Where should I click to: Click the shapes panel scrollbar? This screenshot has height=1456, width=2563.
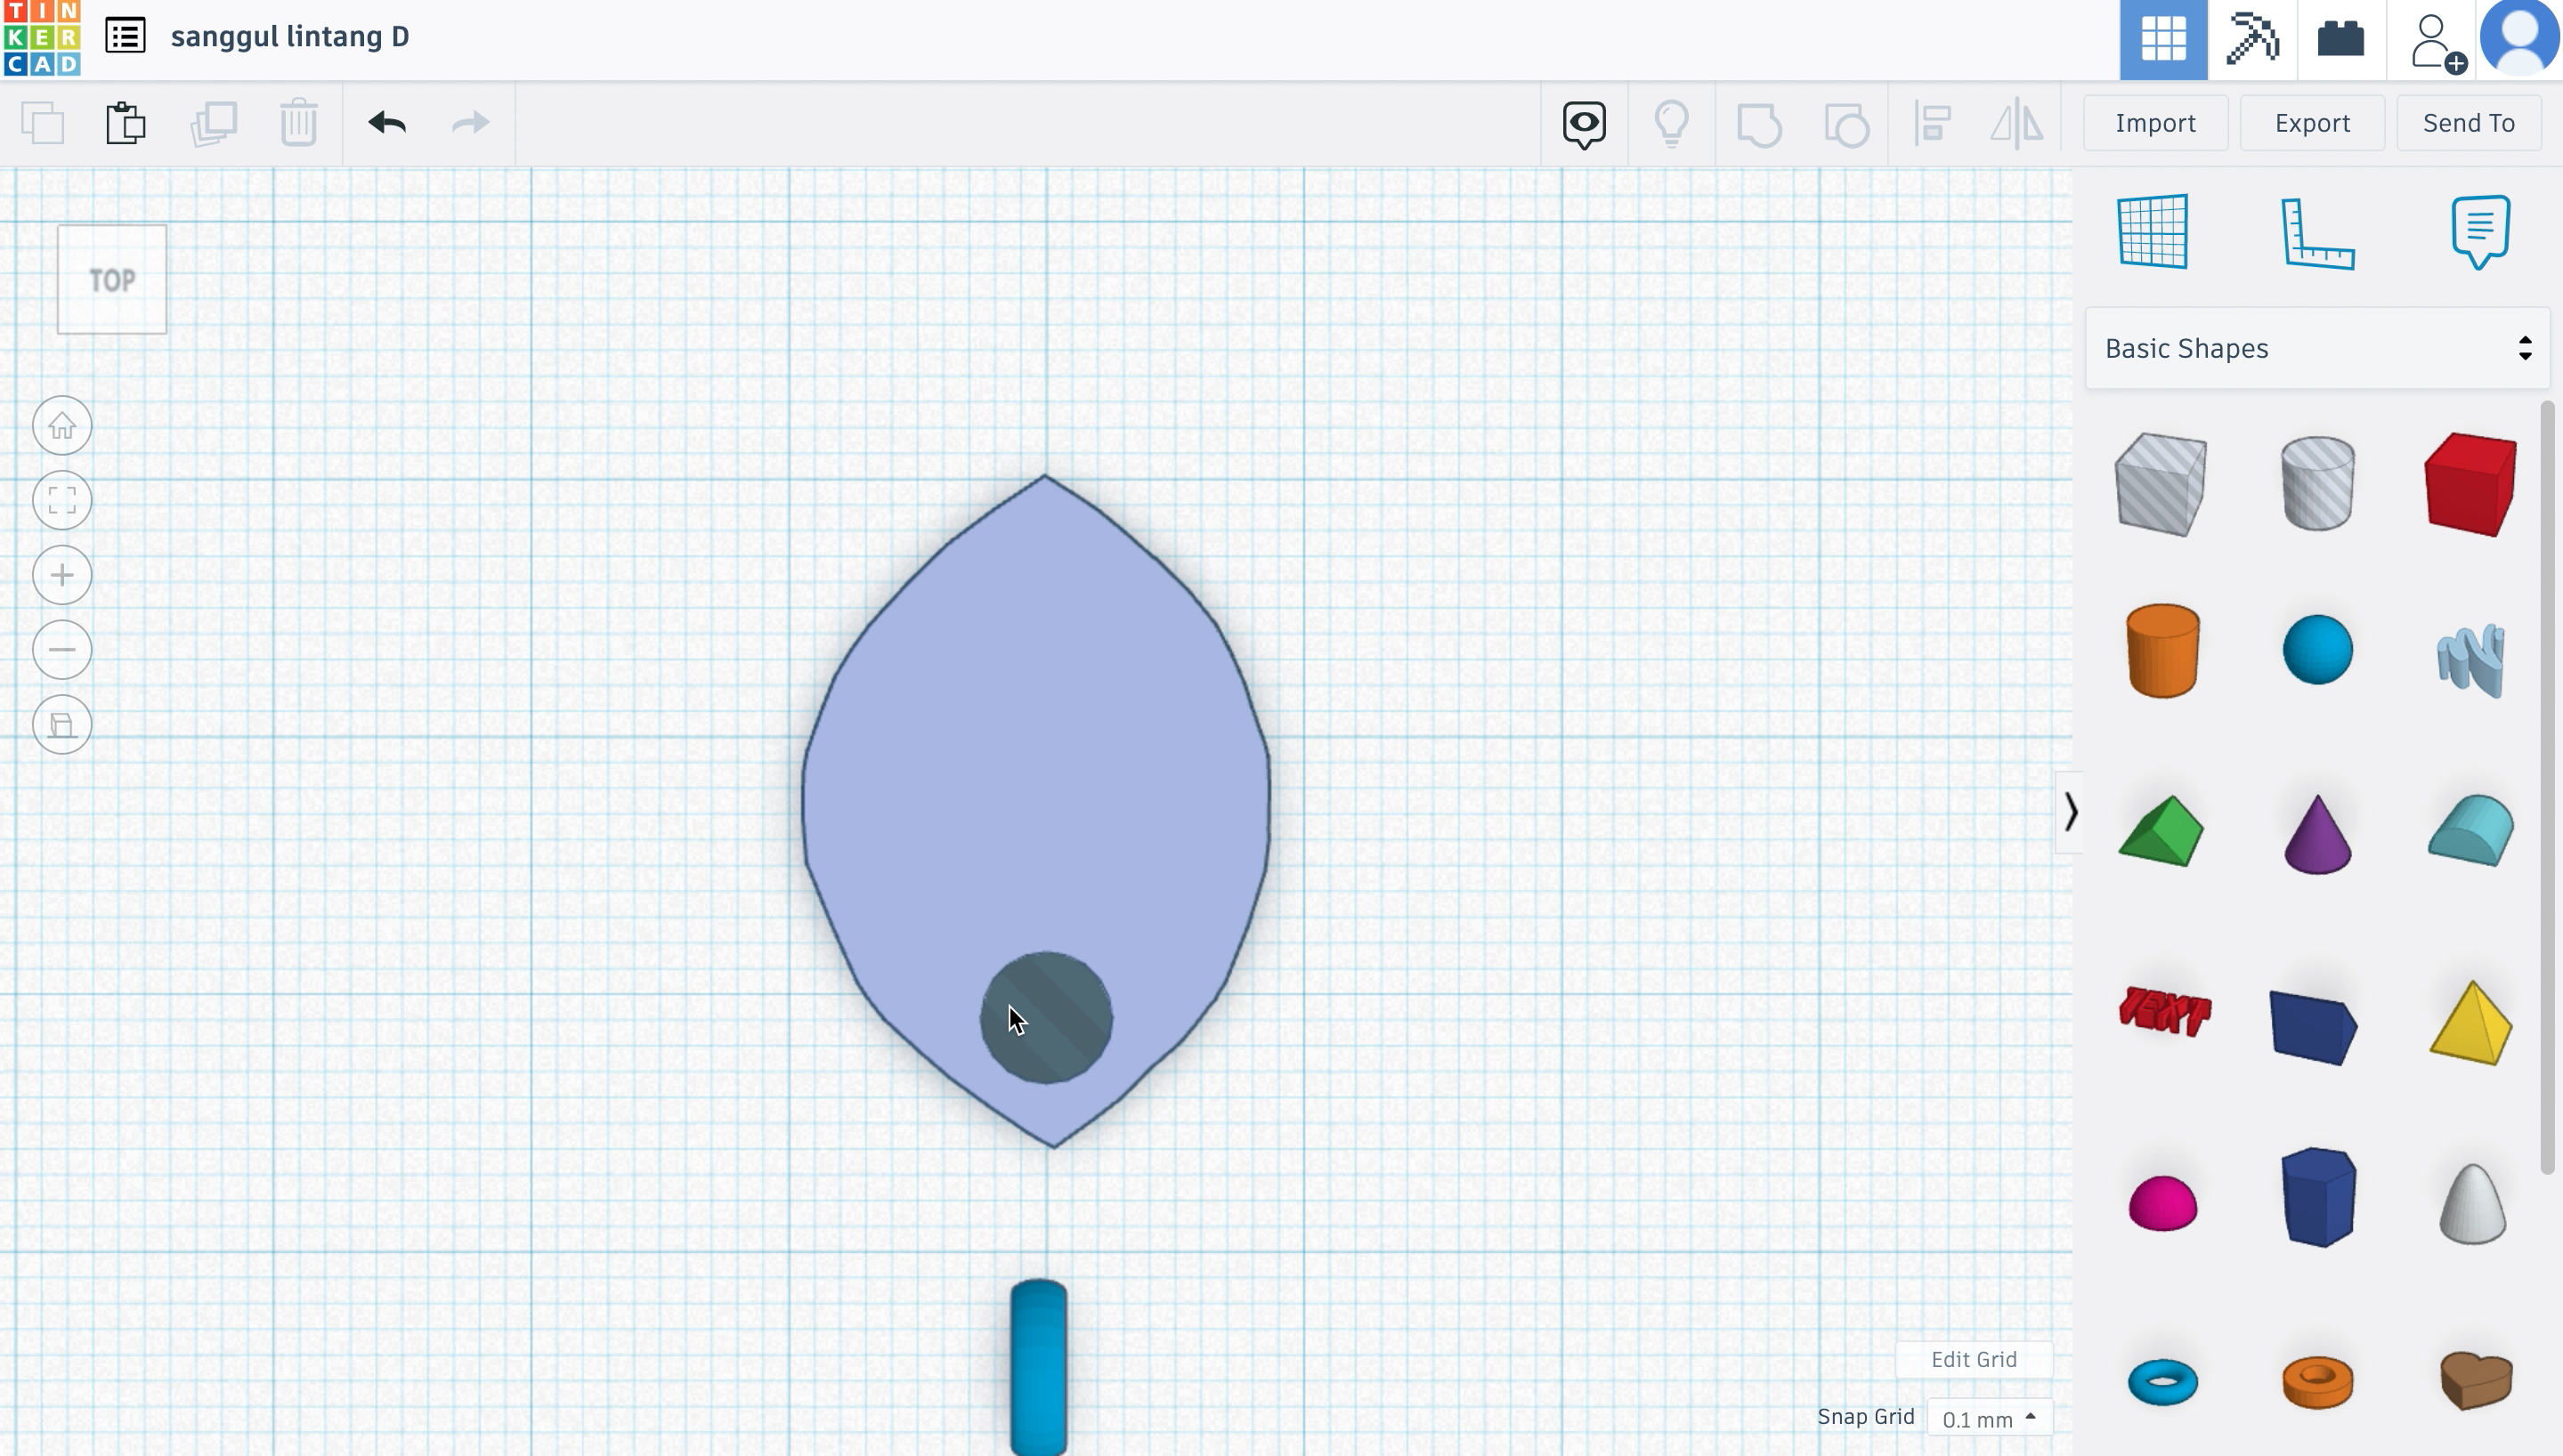click(2548, 789)
